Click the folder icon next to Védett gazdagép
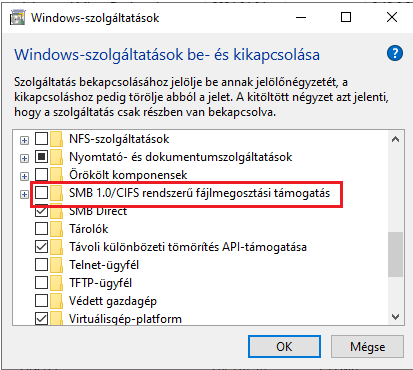Screen dimensions: 413x370 coord(57,301)
